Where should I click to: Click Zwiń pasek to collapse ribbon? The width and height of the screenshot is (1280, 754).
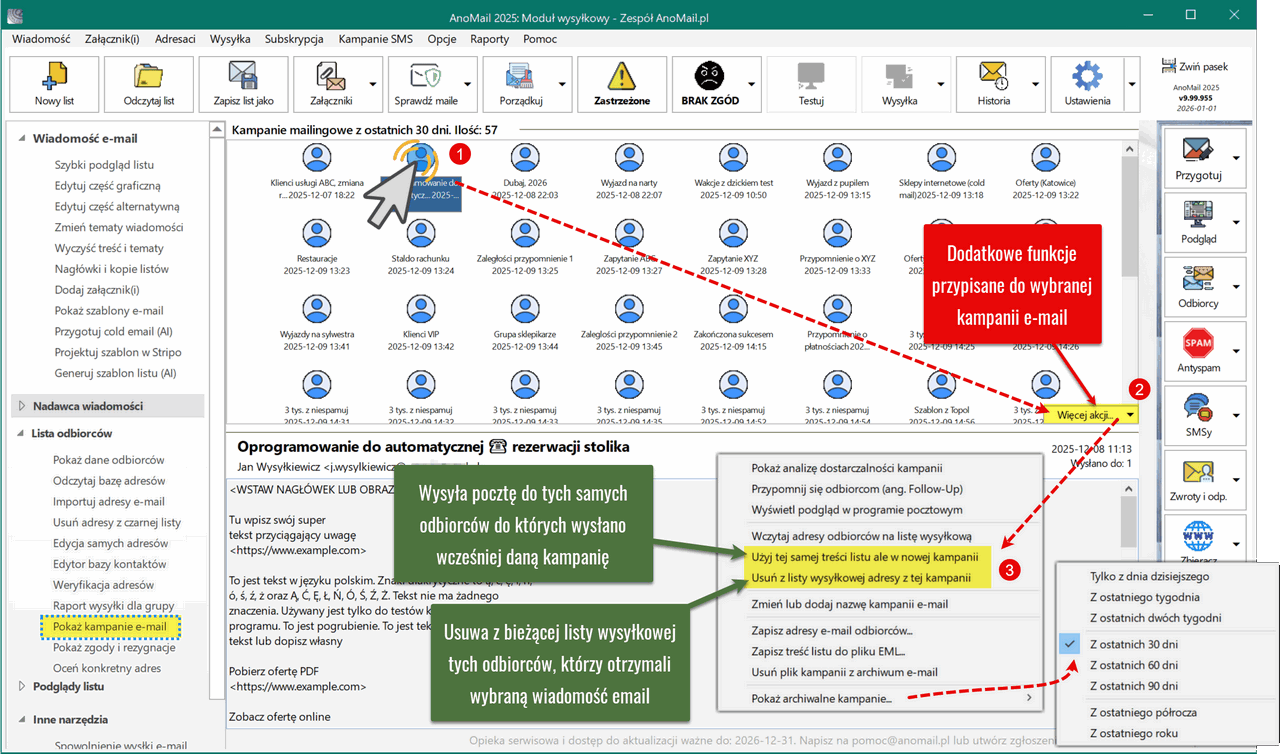point(1196,66)
